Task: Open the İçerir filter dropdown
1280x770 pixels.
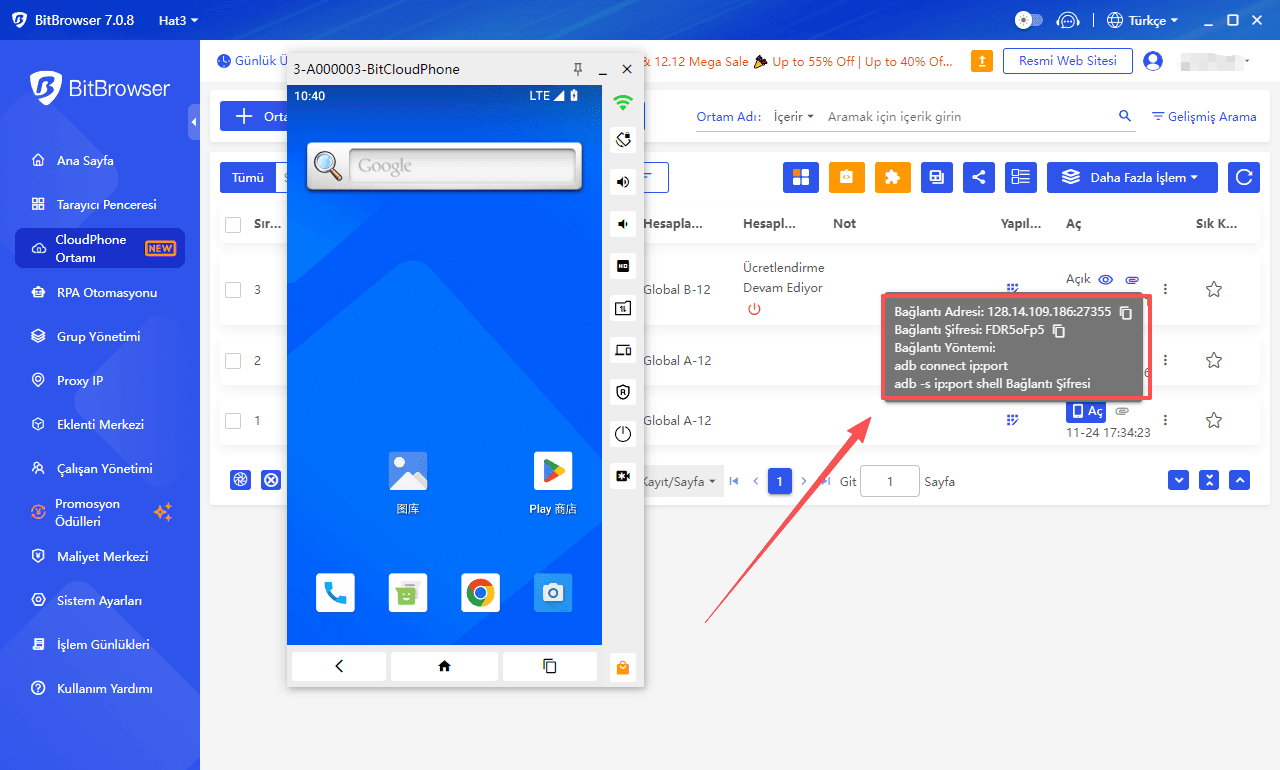Action: [x=794, y=116]
